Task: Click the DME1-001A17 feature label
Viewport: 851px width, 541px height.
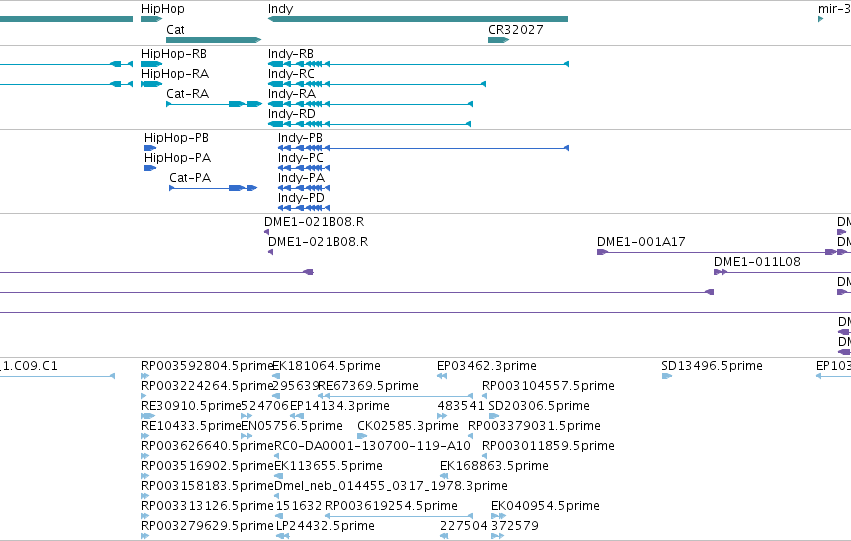Action: [x=641, y=242]
